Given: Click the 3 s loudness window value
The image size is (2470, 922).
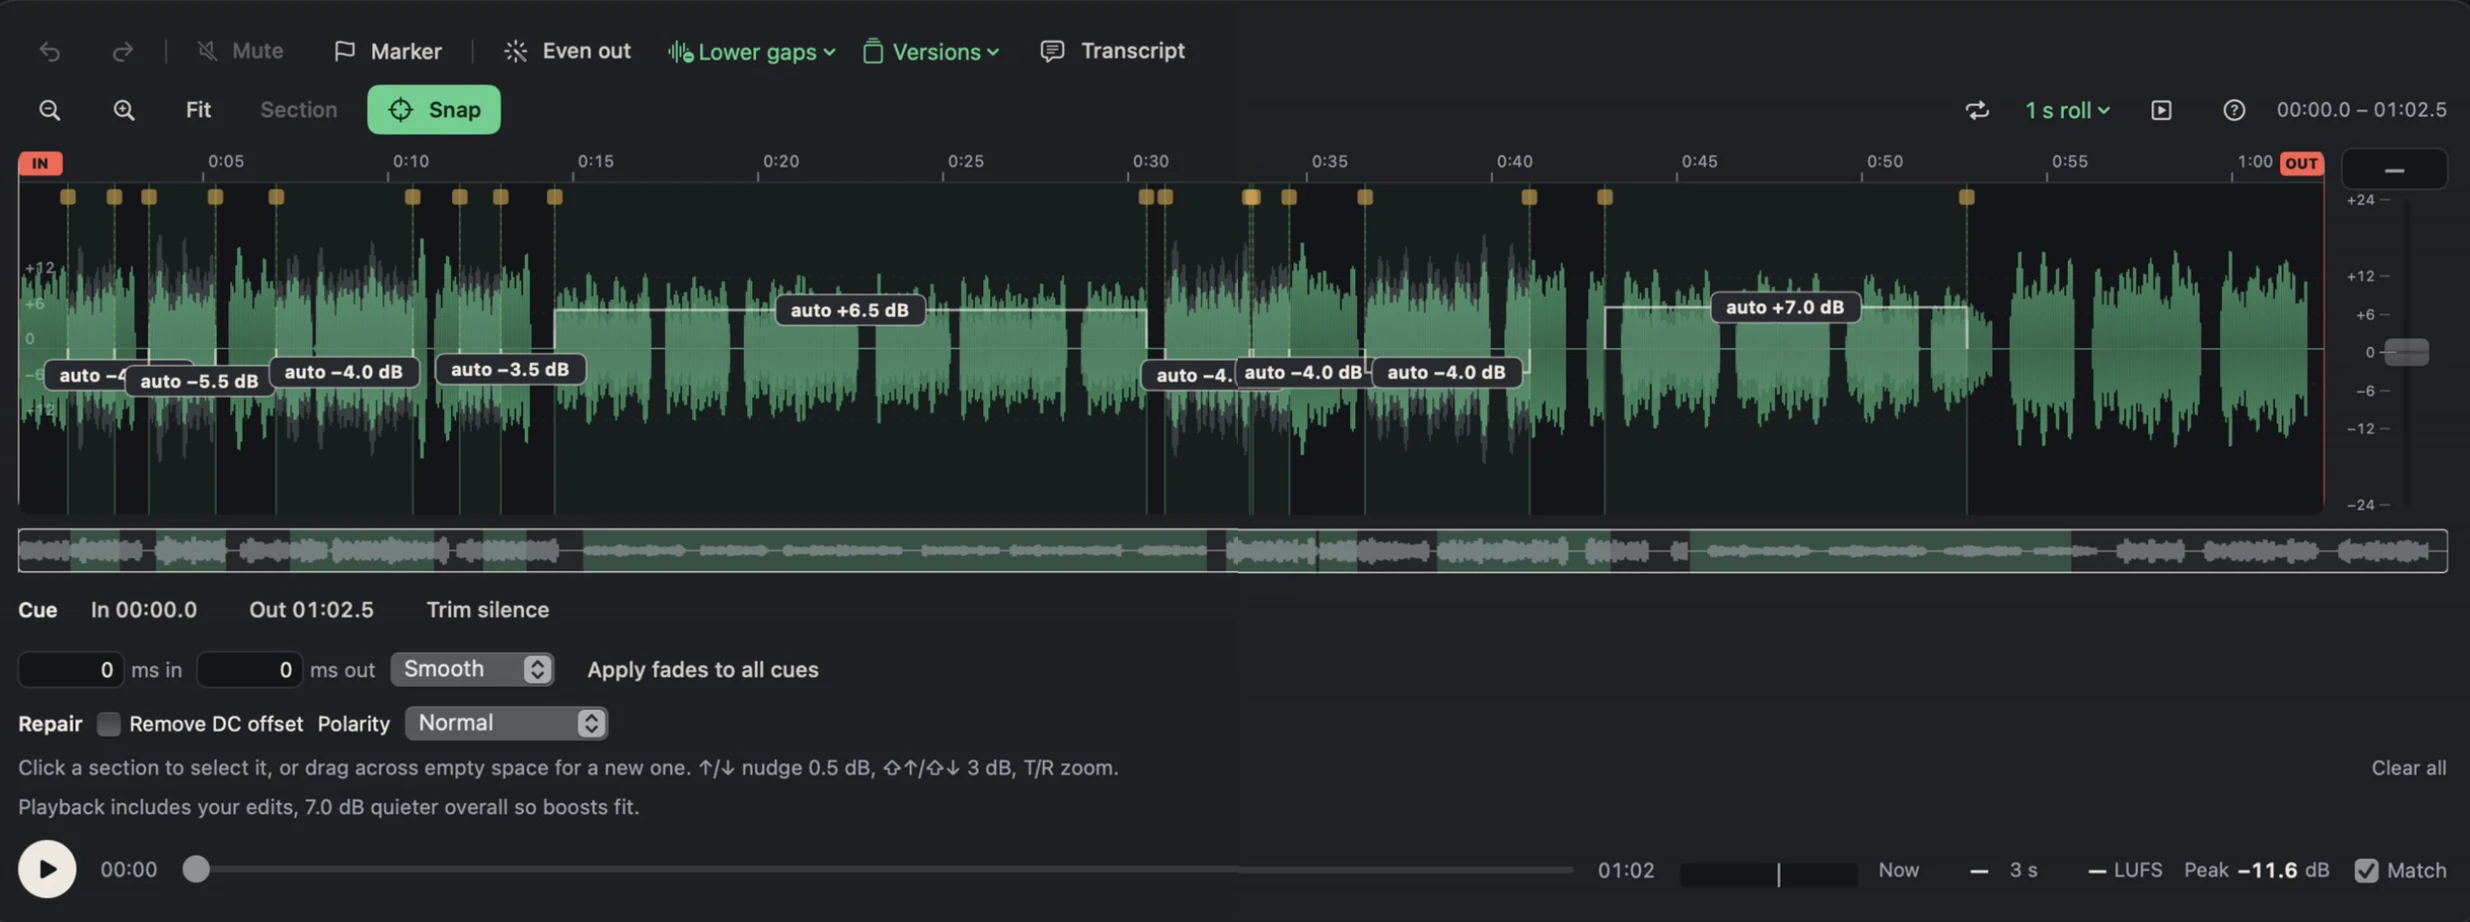Looking at the screenshot, I should pos(2023,870).
